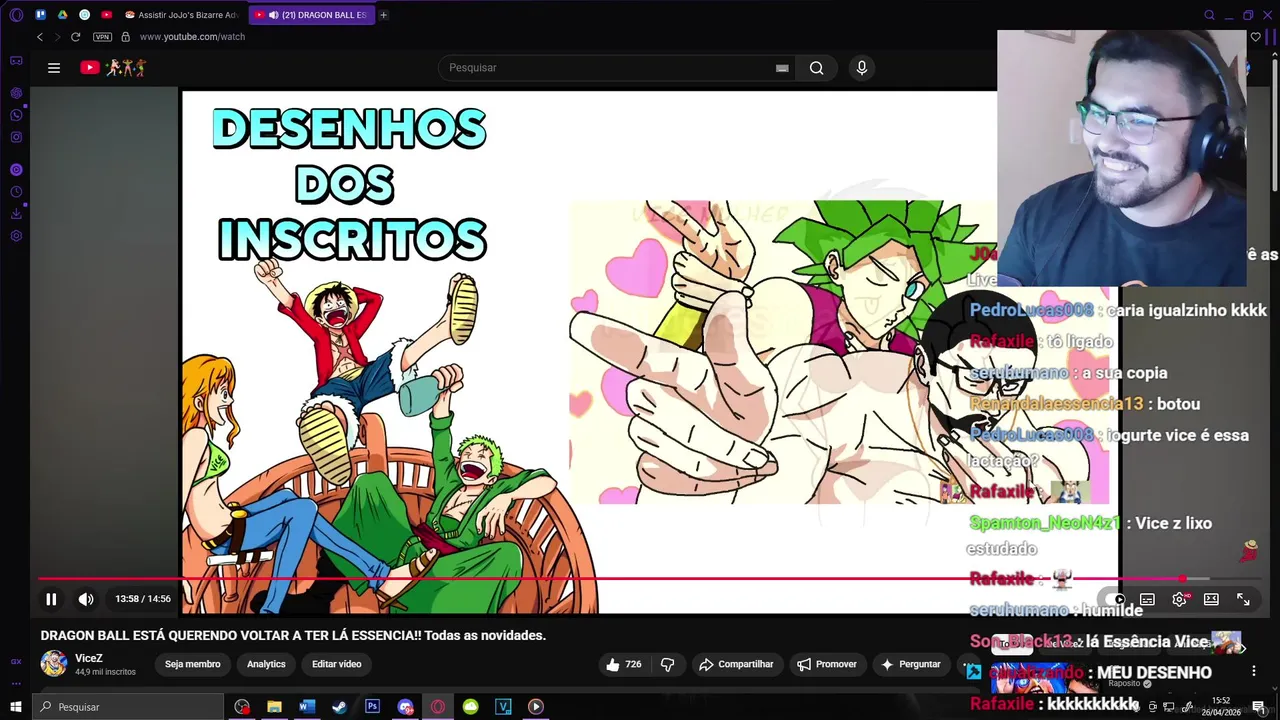Dislike the video with thumbs down
The width and height of the screenshot is (1280, 720).
click(668, 664)
